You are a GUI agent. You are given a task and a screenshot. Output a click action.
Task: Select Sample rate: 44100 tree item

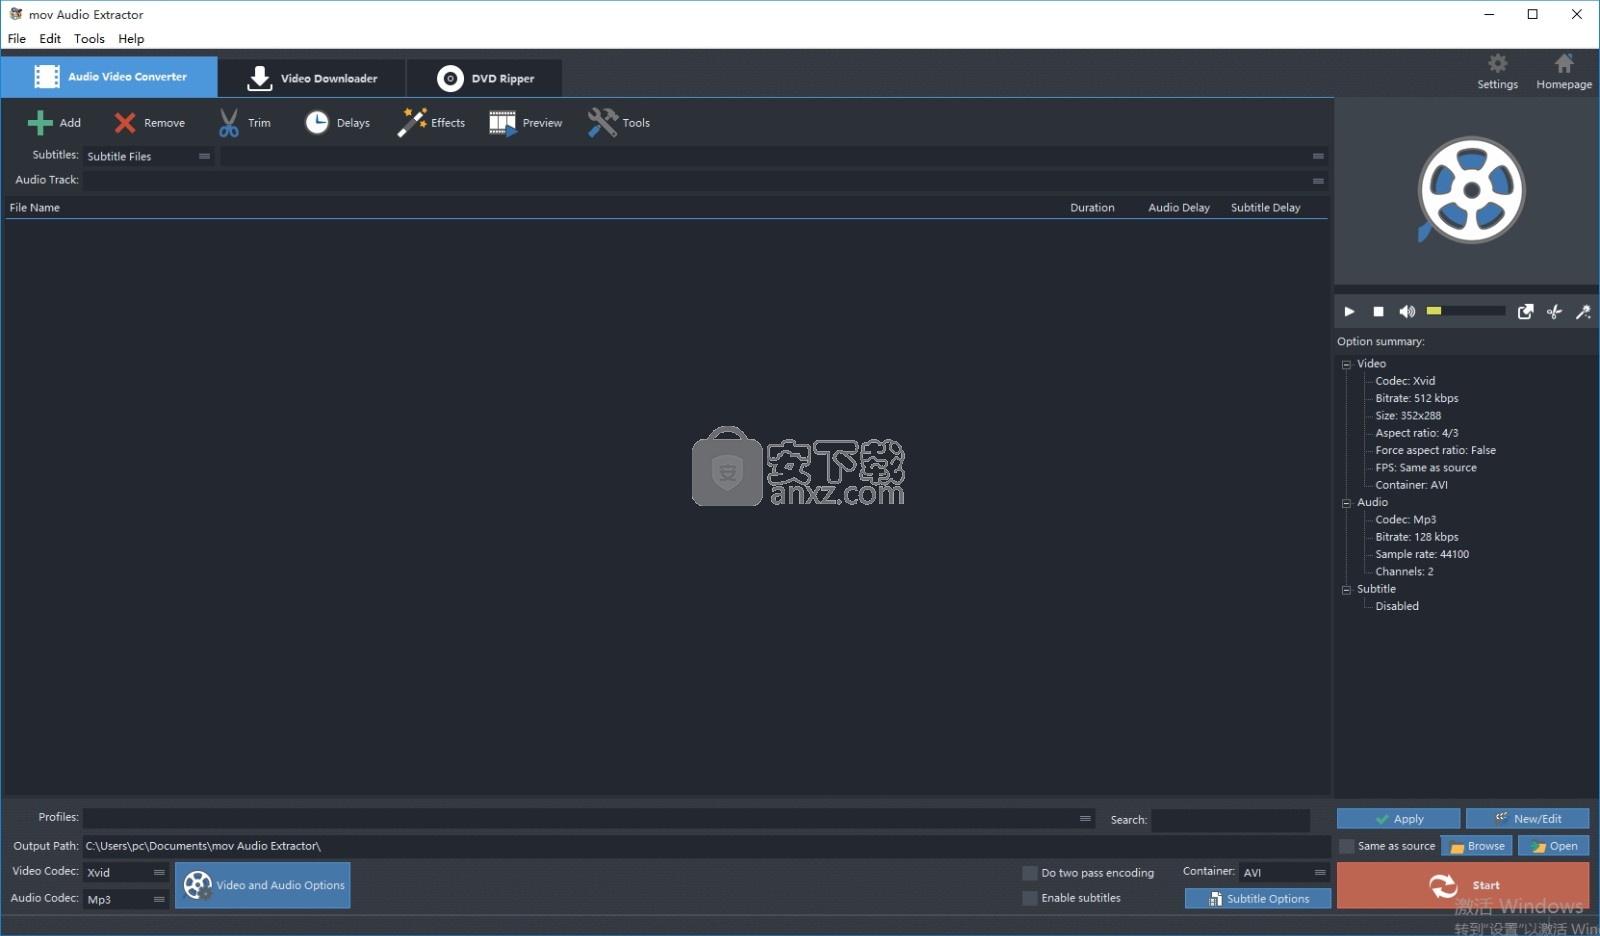[1422, 554]
